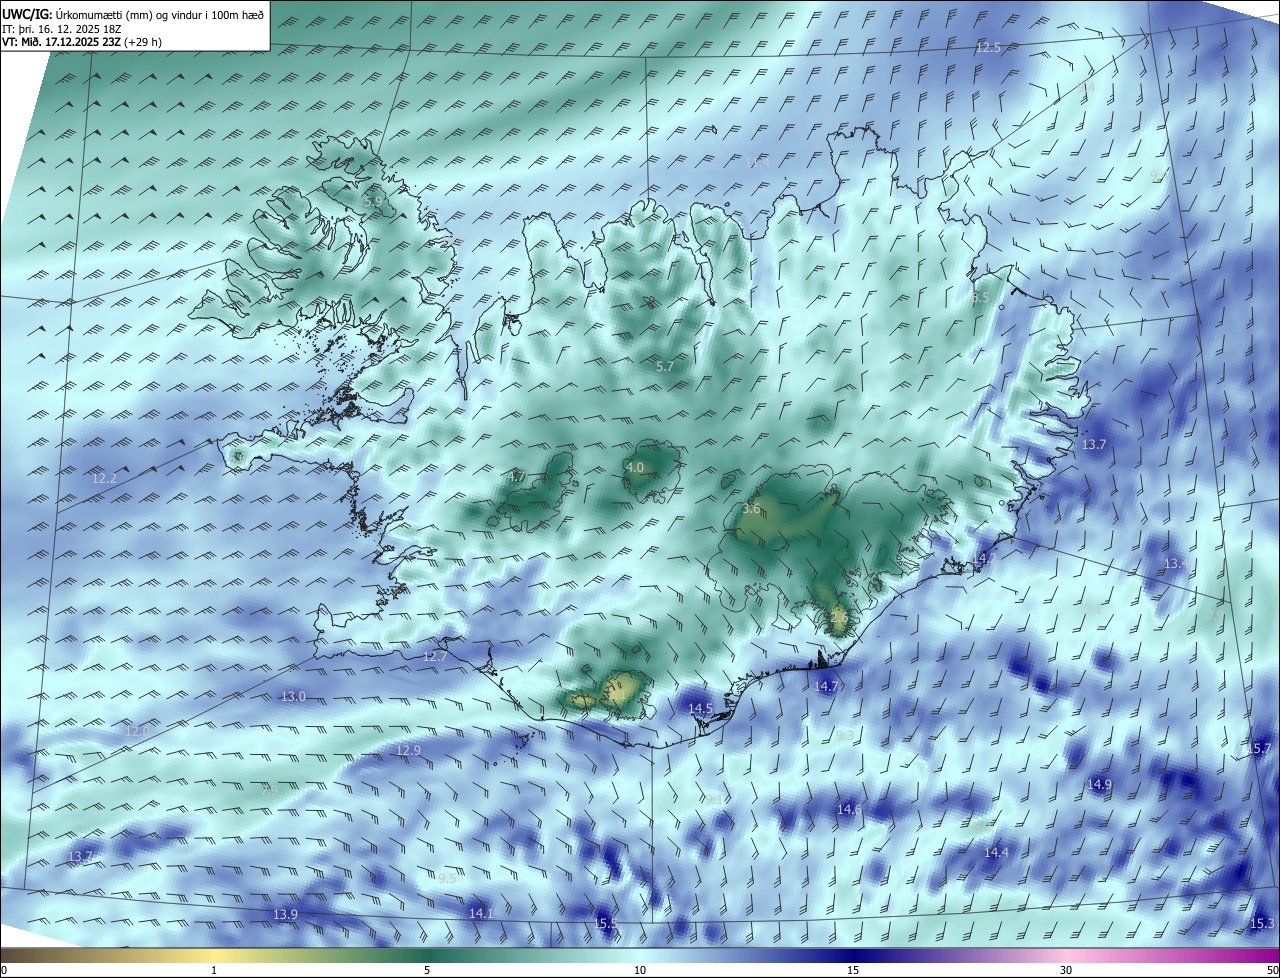Click the '10' tick on the color scale
The image size is (1280, 978).
[640, 970]
